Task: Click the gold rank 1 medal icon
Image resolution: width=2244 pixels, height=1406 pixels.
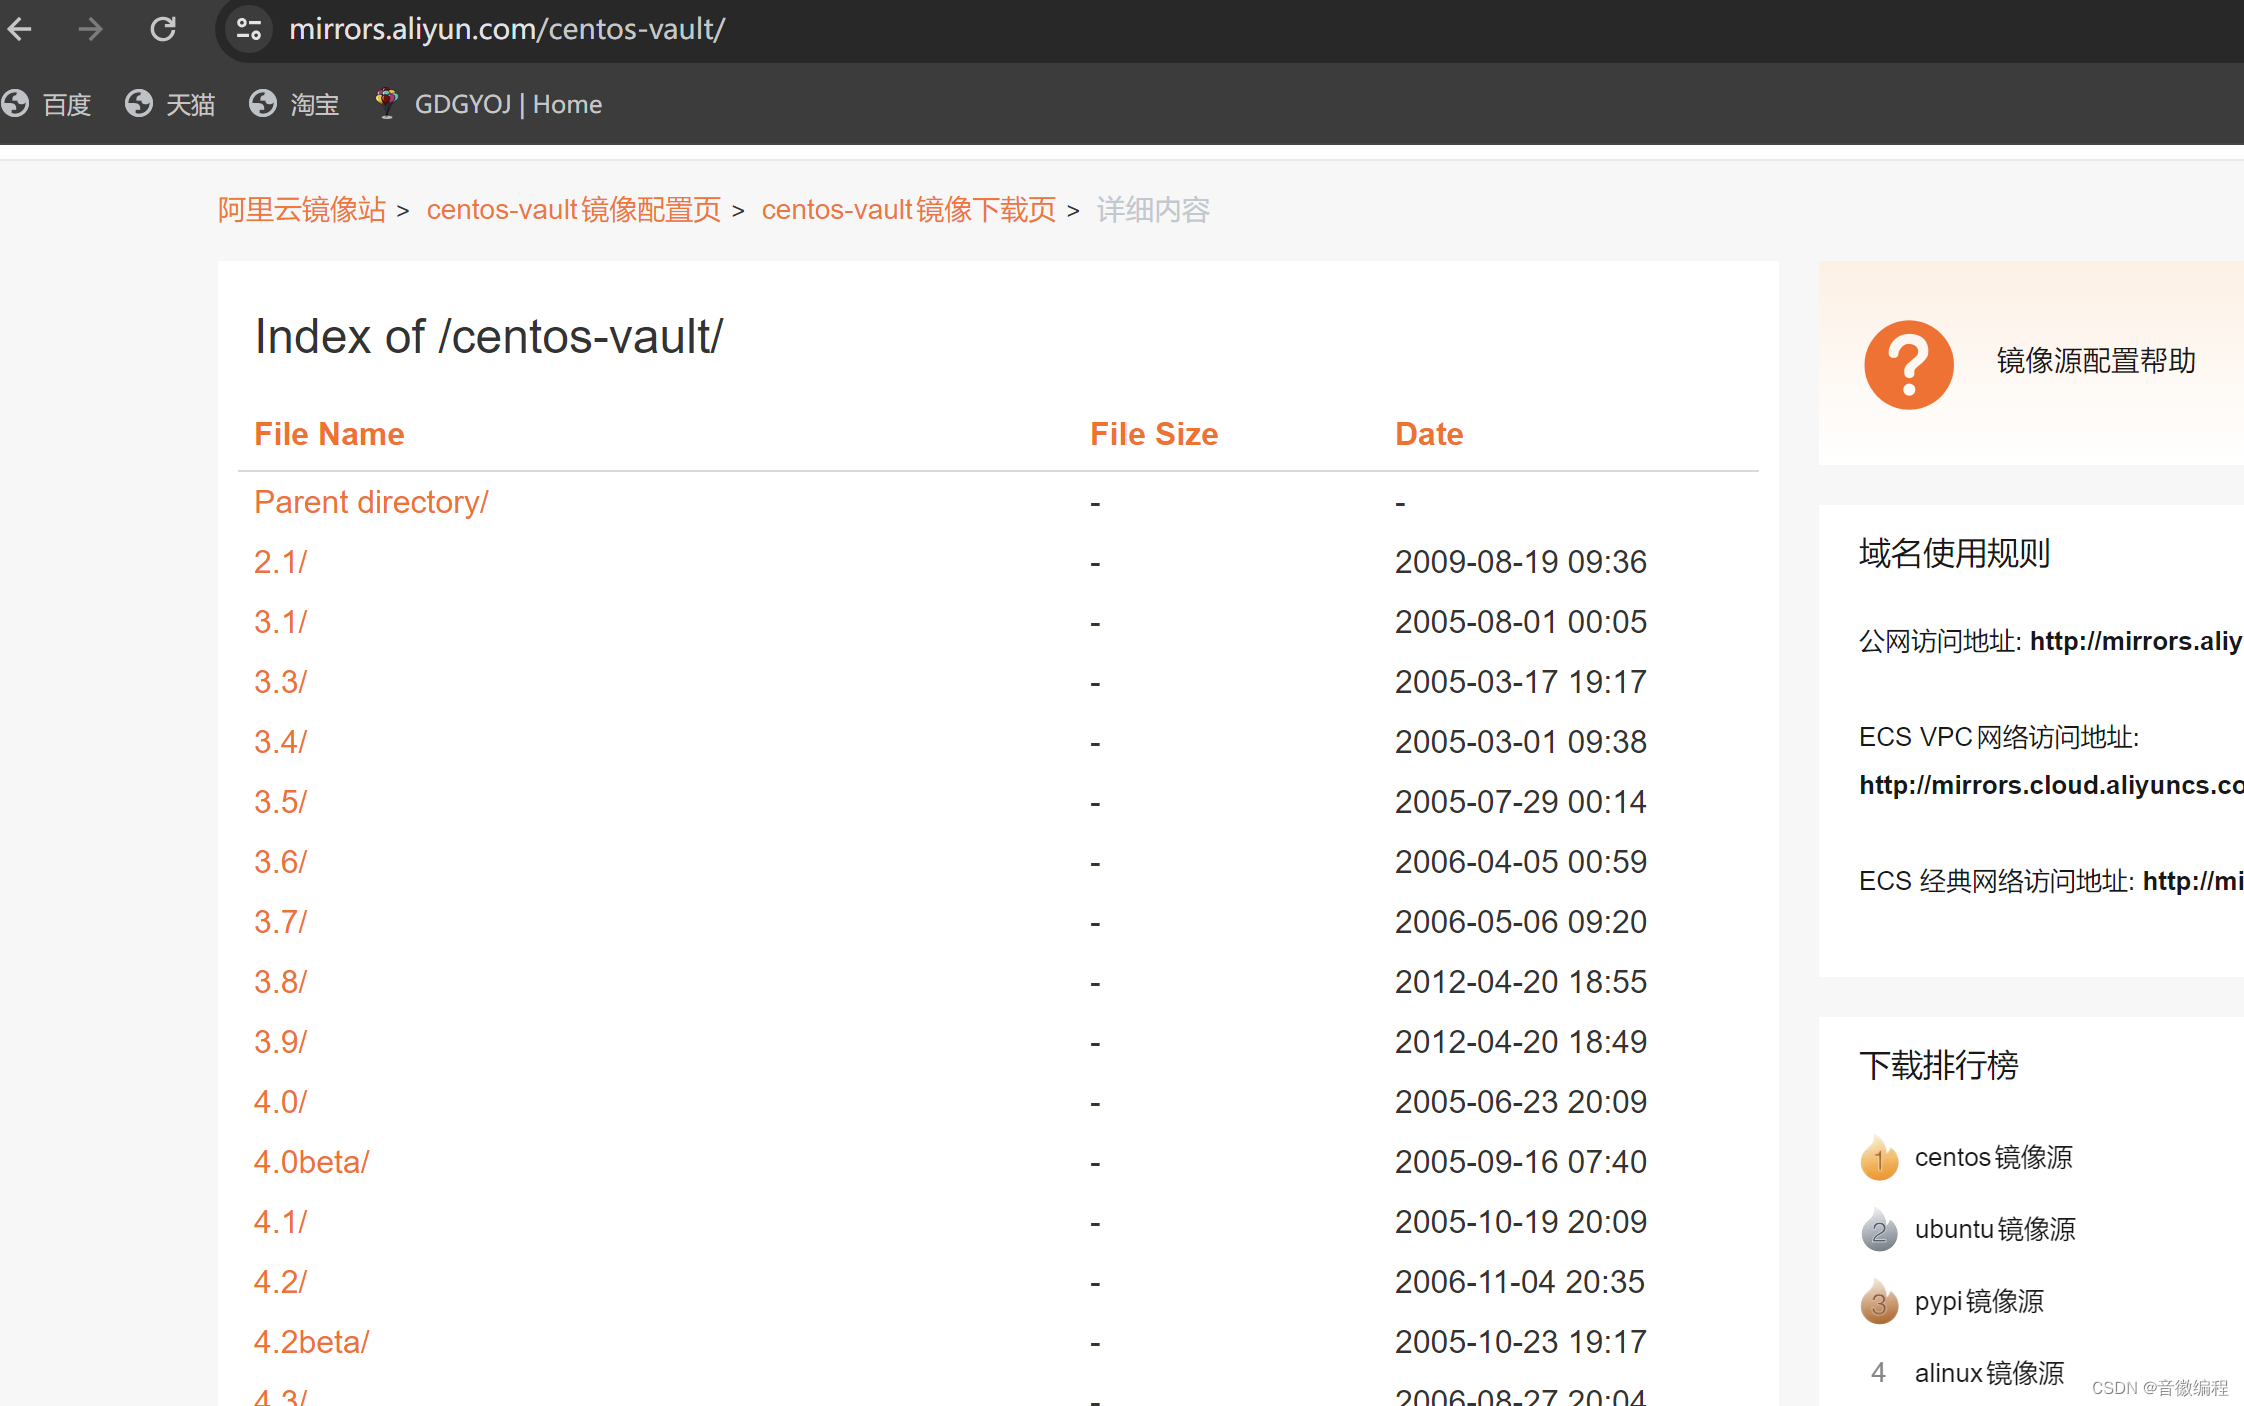Action: [x=1879, y=1158]
